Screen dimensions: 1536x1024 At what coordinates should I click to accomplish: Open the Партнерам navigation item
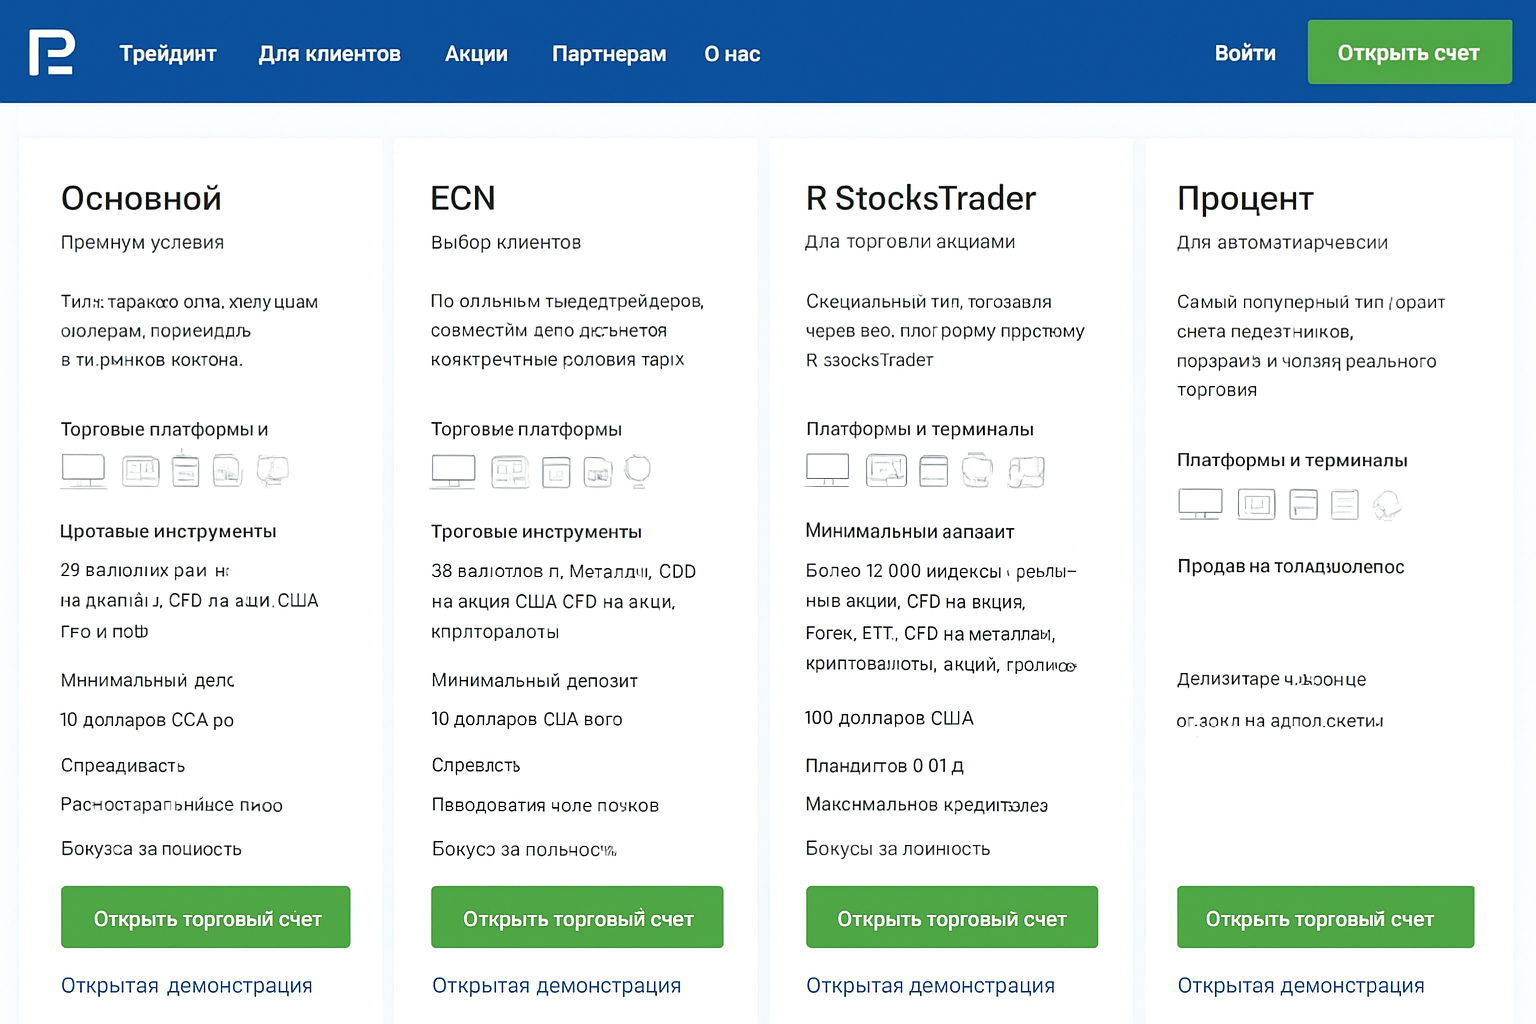(x=609, y=54)
